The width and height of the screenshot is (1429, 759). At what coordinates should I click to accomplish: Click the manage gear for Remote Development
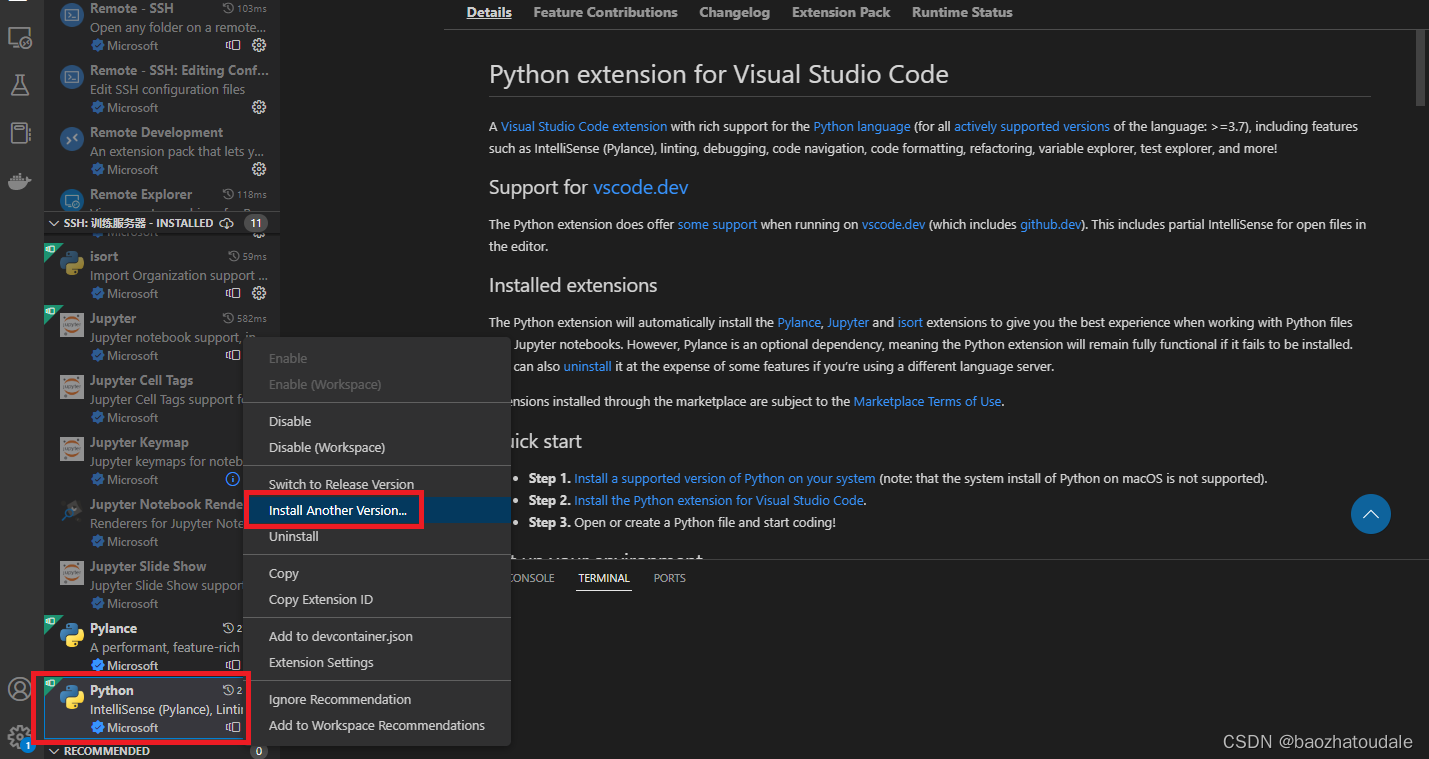[x=259, y=169]
